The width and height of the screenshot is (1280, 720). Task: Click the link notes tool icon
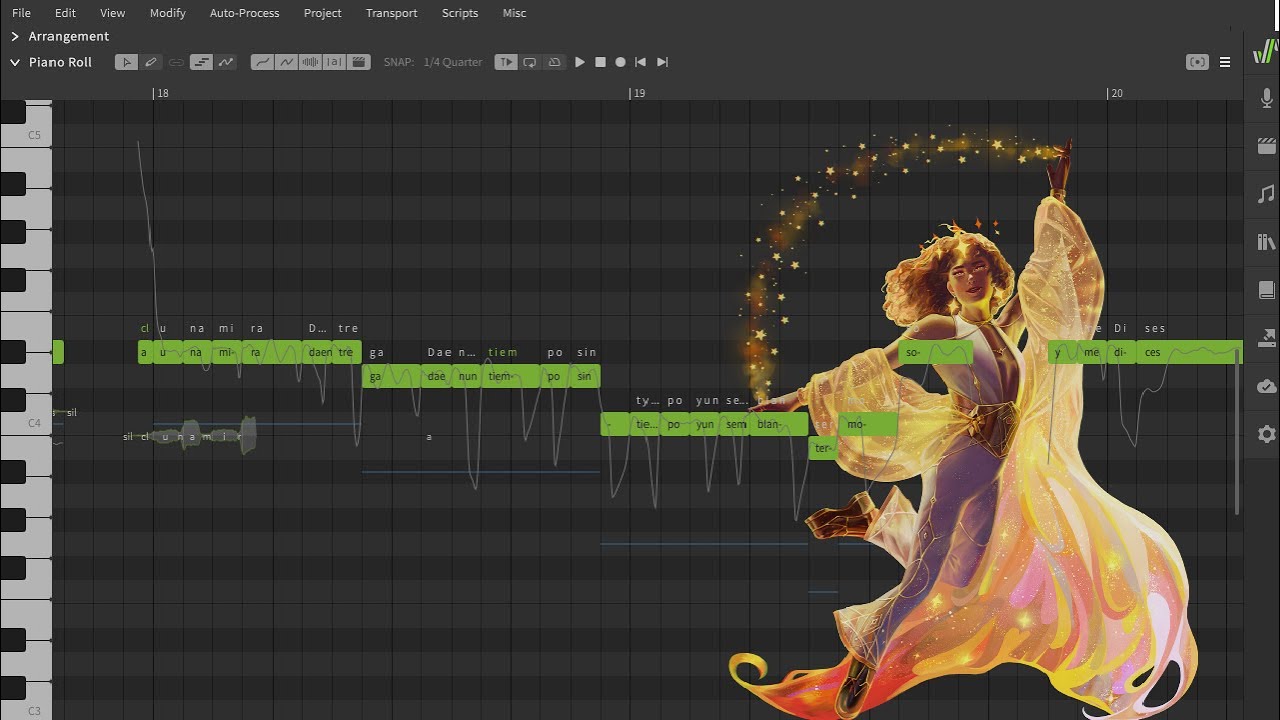[x=176, y=62]
